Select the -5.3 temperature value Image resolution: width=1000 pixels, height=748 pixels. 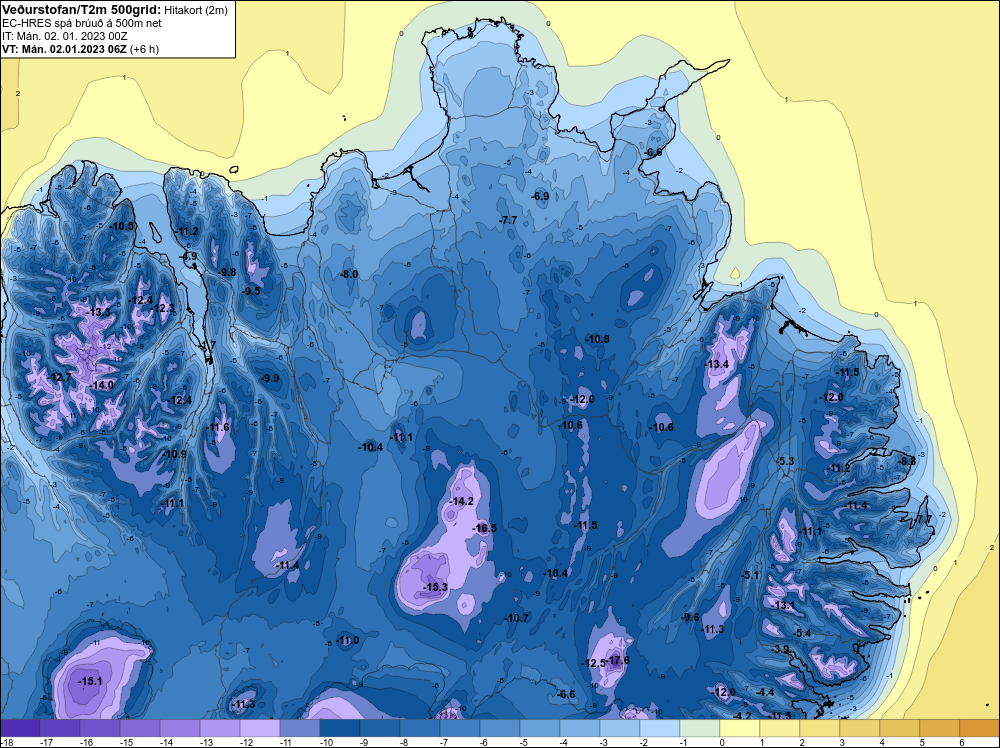tap(786, 461)
